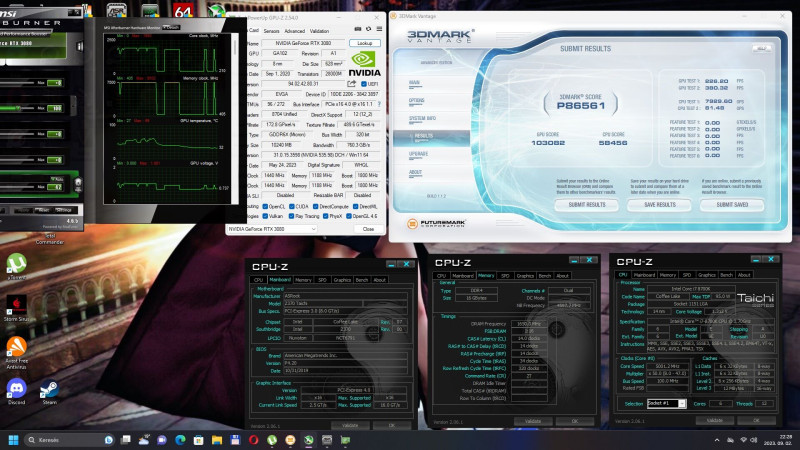The width and height of the screenshot is (800, 450).
Task: Select Upgrade in 3DMark Vantage sidebar
Action: [x=418, y=154]
